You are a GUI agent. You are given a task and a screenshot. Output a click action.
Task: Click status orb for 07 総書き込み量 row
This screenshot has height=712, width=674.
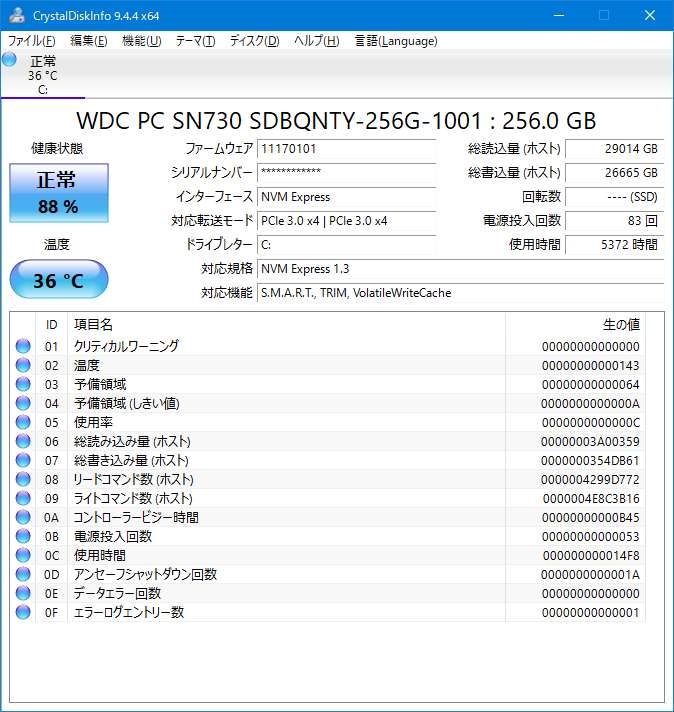tap(23, 460)
